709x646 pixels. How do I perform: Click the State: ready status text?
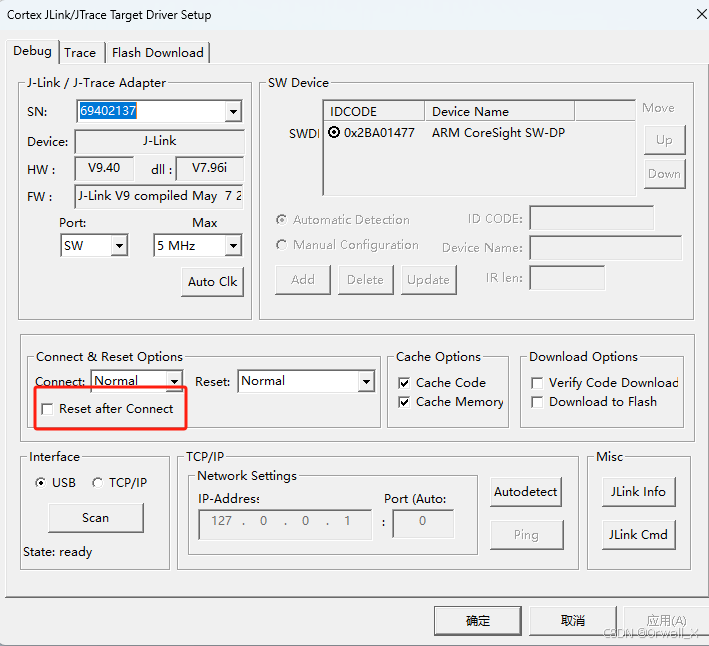(57, 552)
